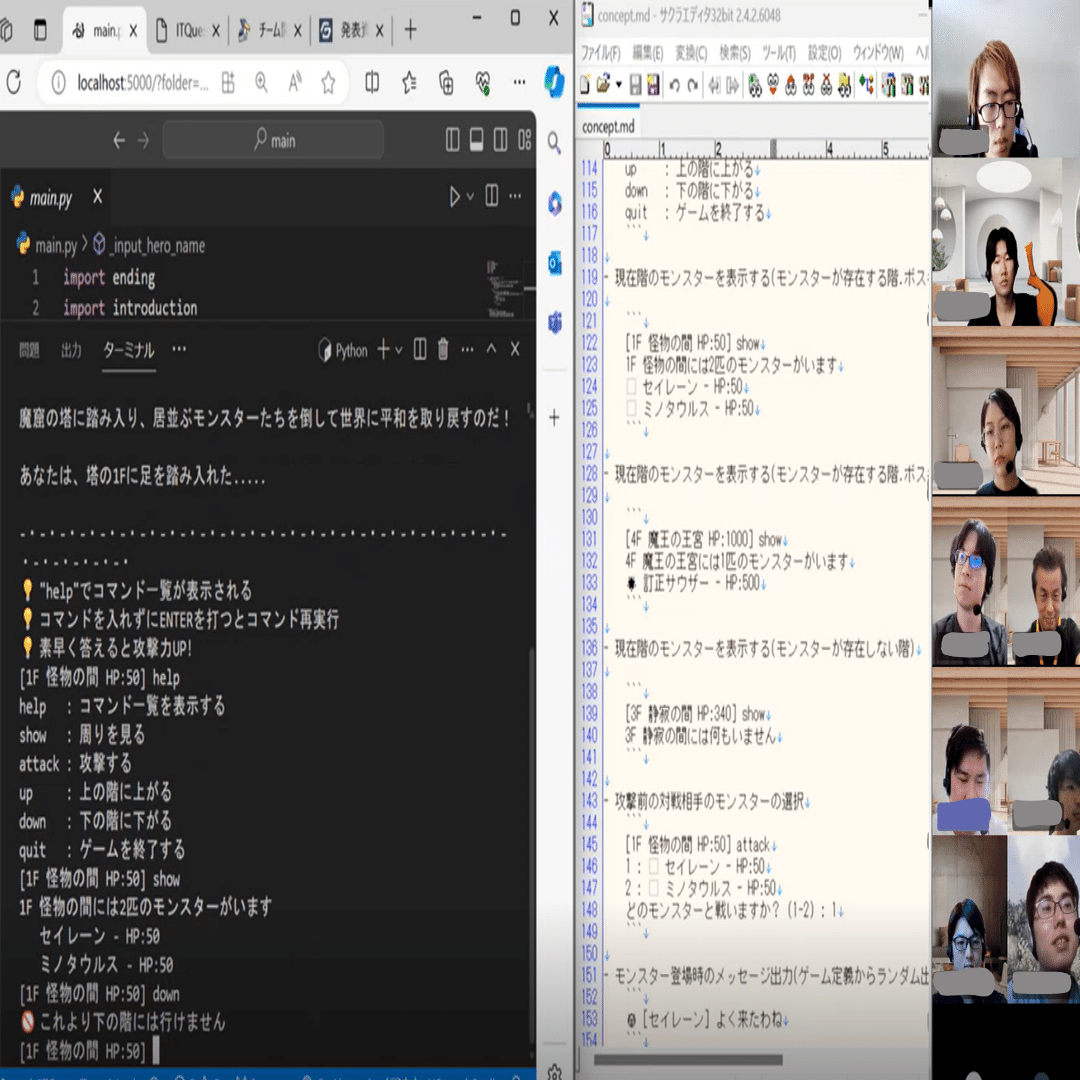
Task: Click Save As icon in Sakura toolbar
Action: click(x=653, y=85)
